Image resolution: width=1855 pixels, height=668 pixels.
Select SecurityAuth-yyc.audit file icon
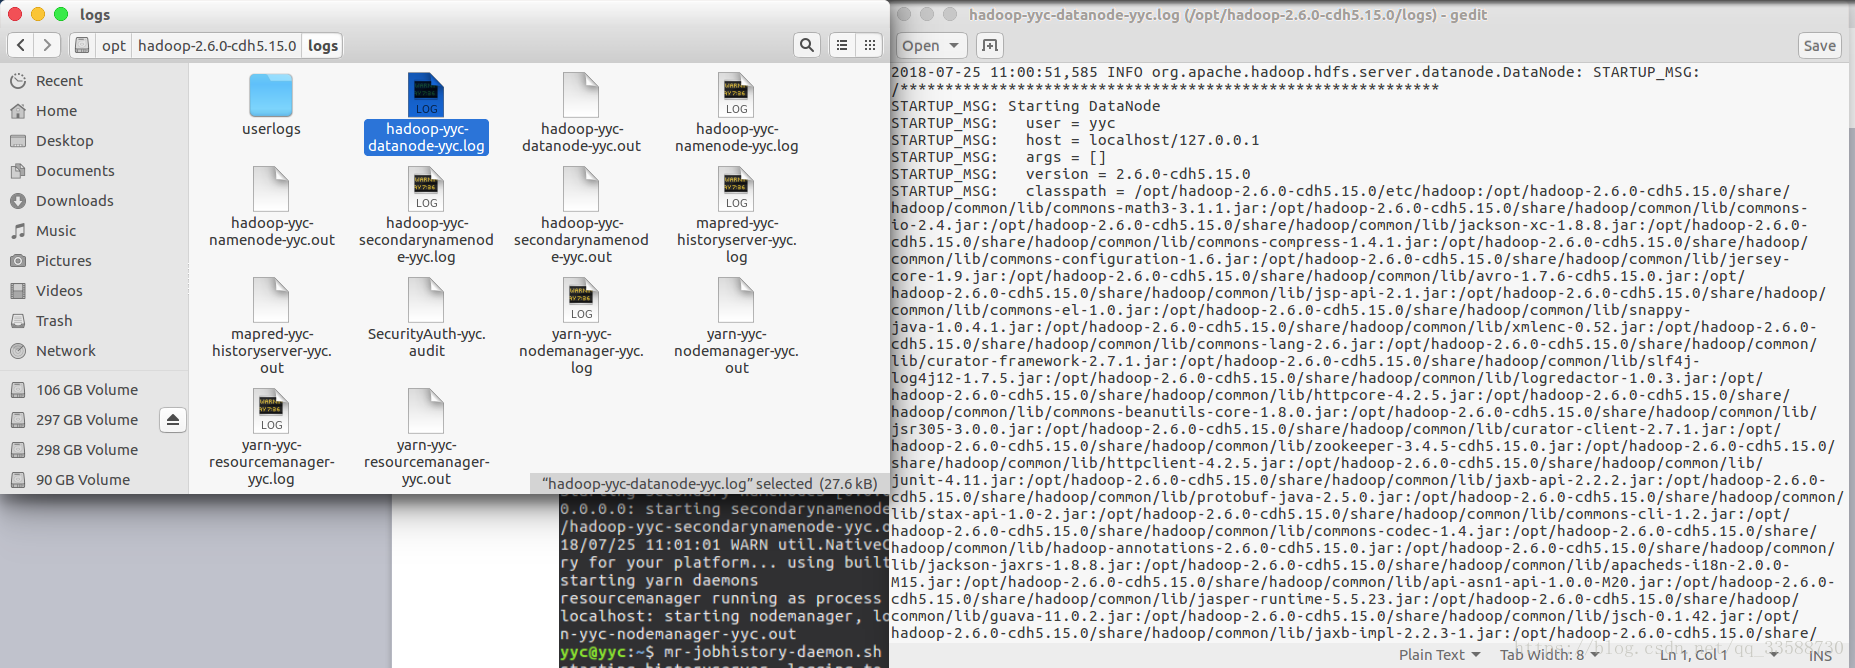point(426,300)
